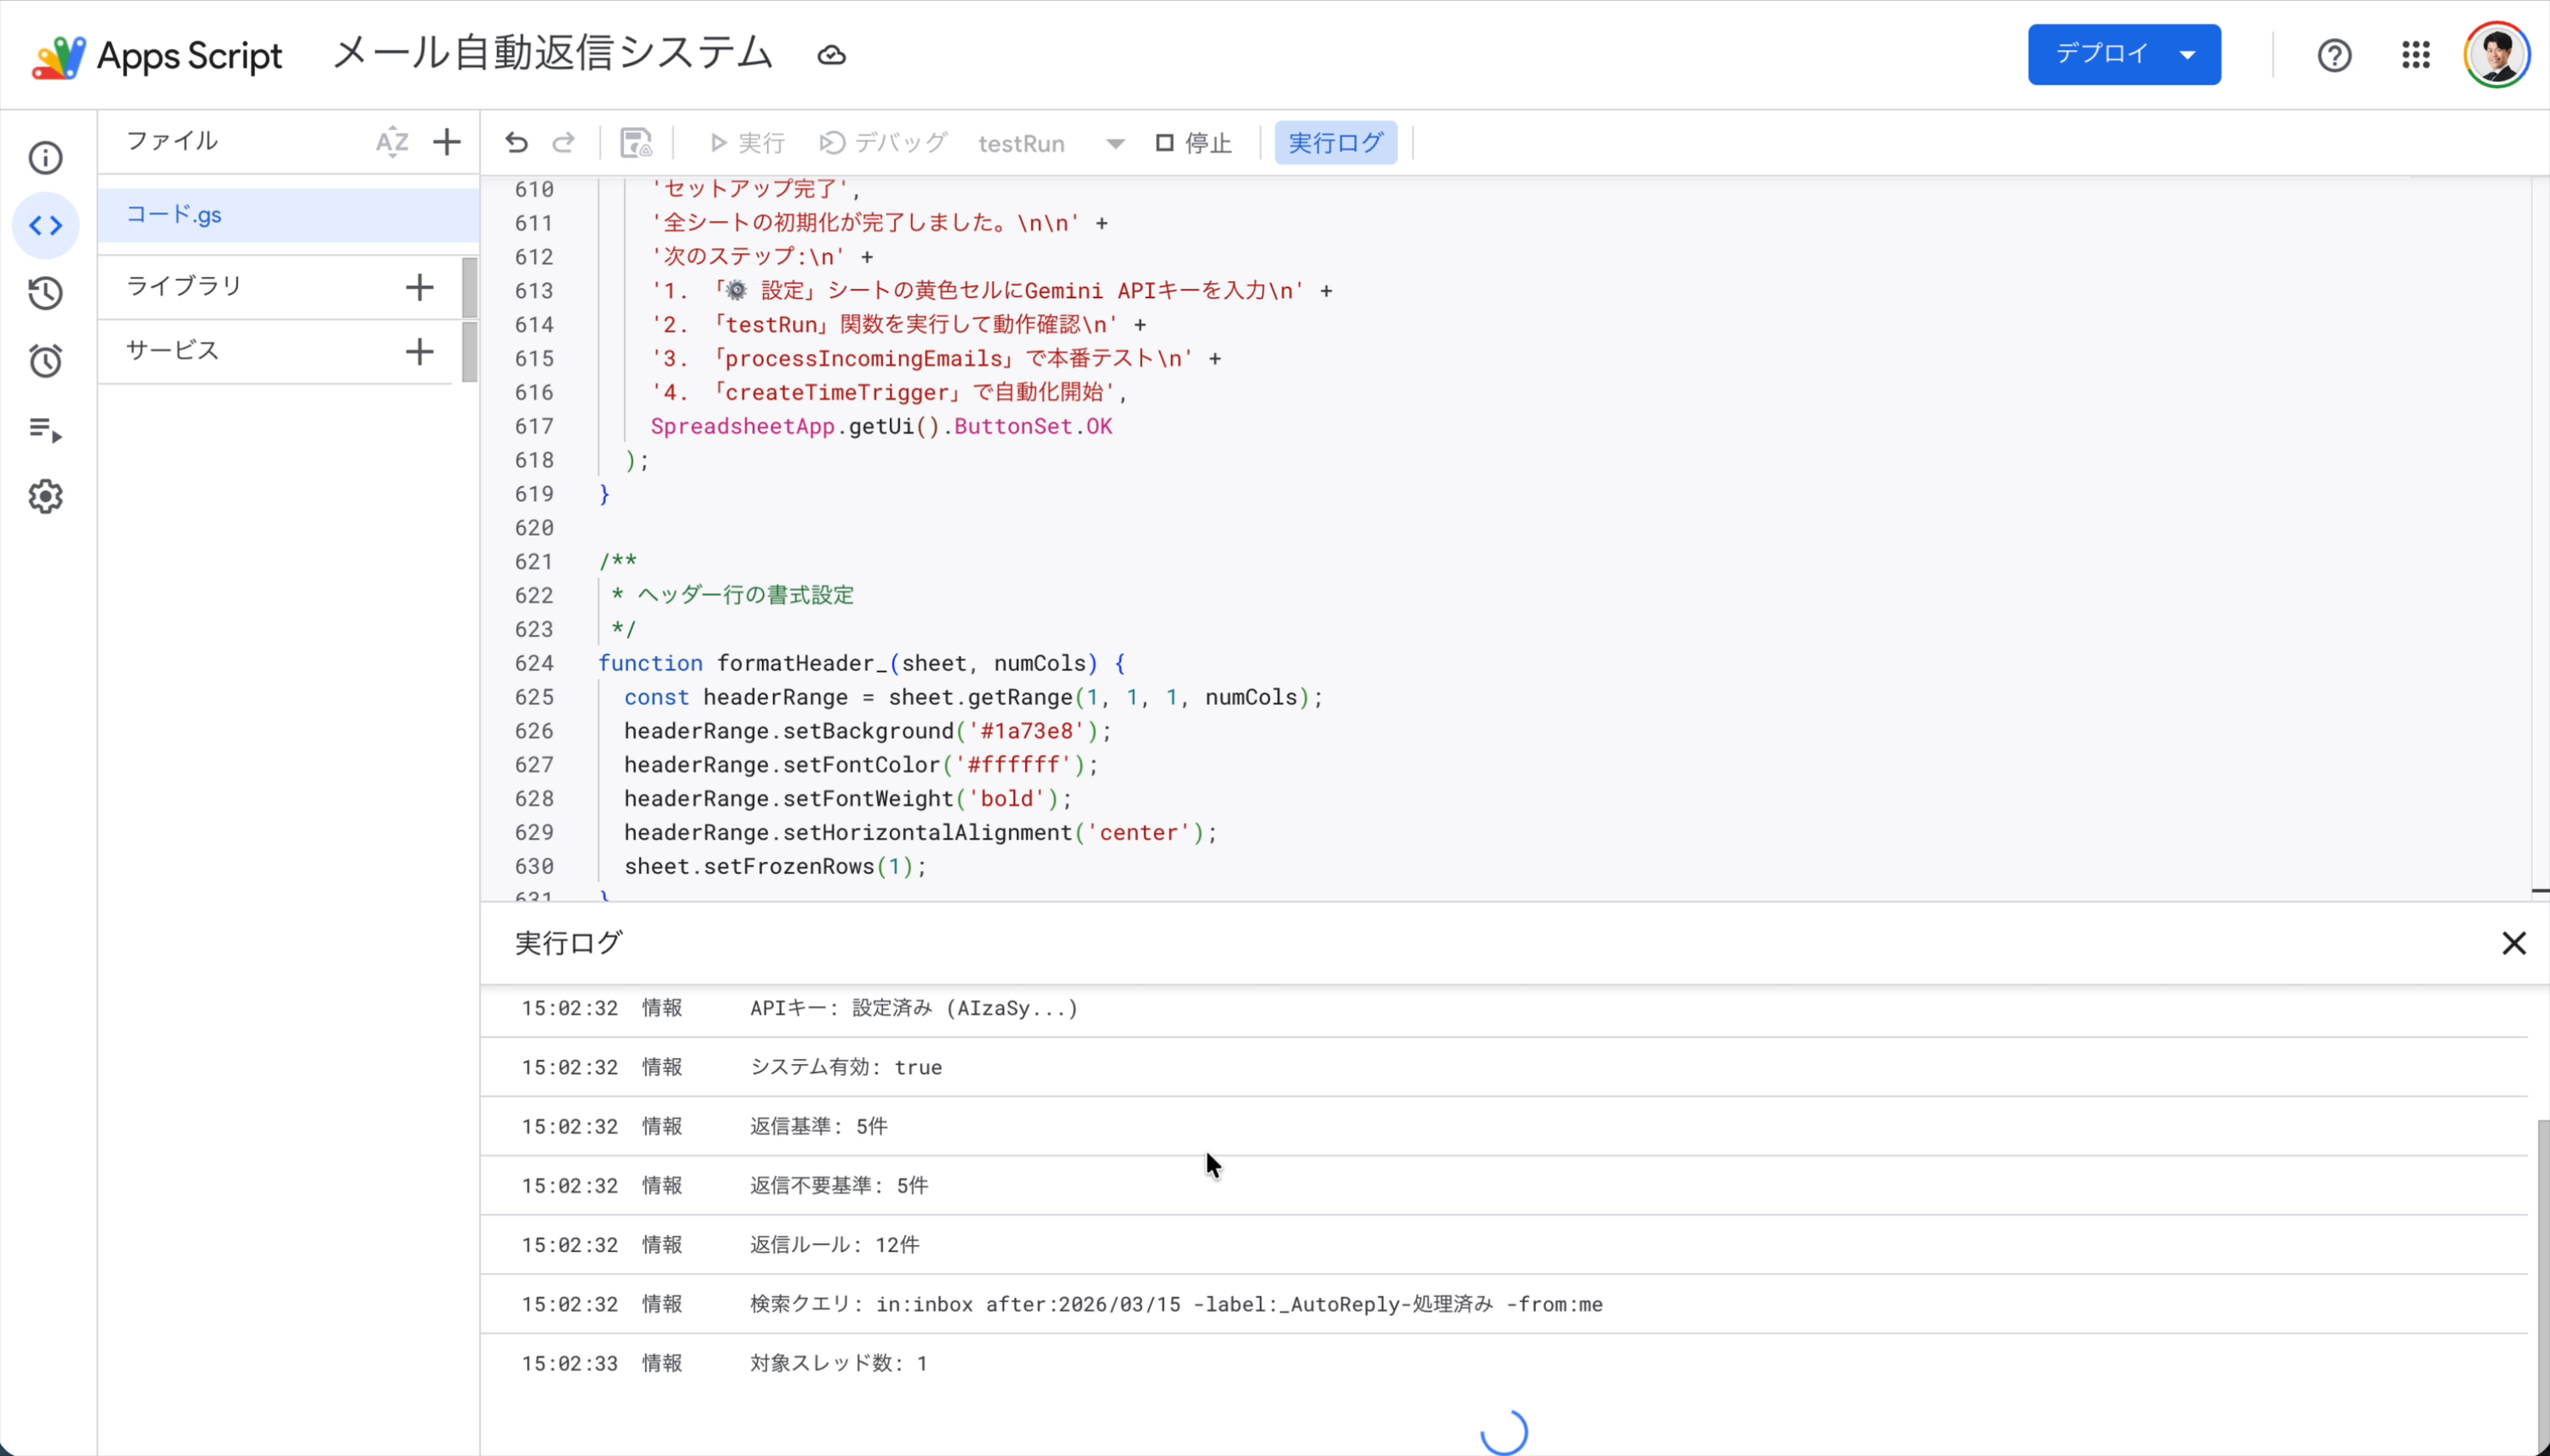Save the project
2550x1456 pixels.
(637, 142)
